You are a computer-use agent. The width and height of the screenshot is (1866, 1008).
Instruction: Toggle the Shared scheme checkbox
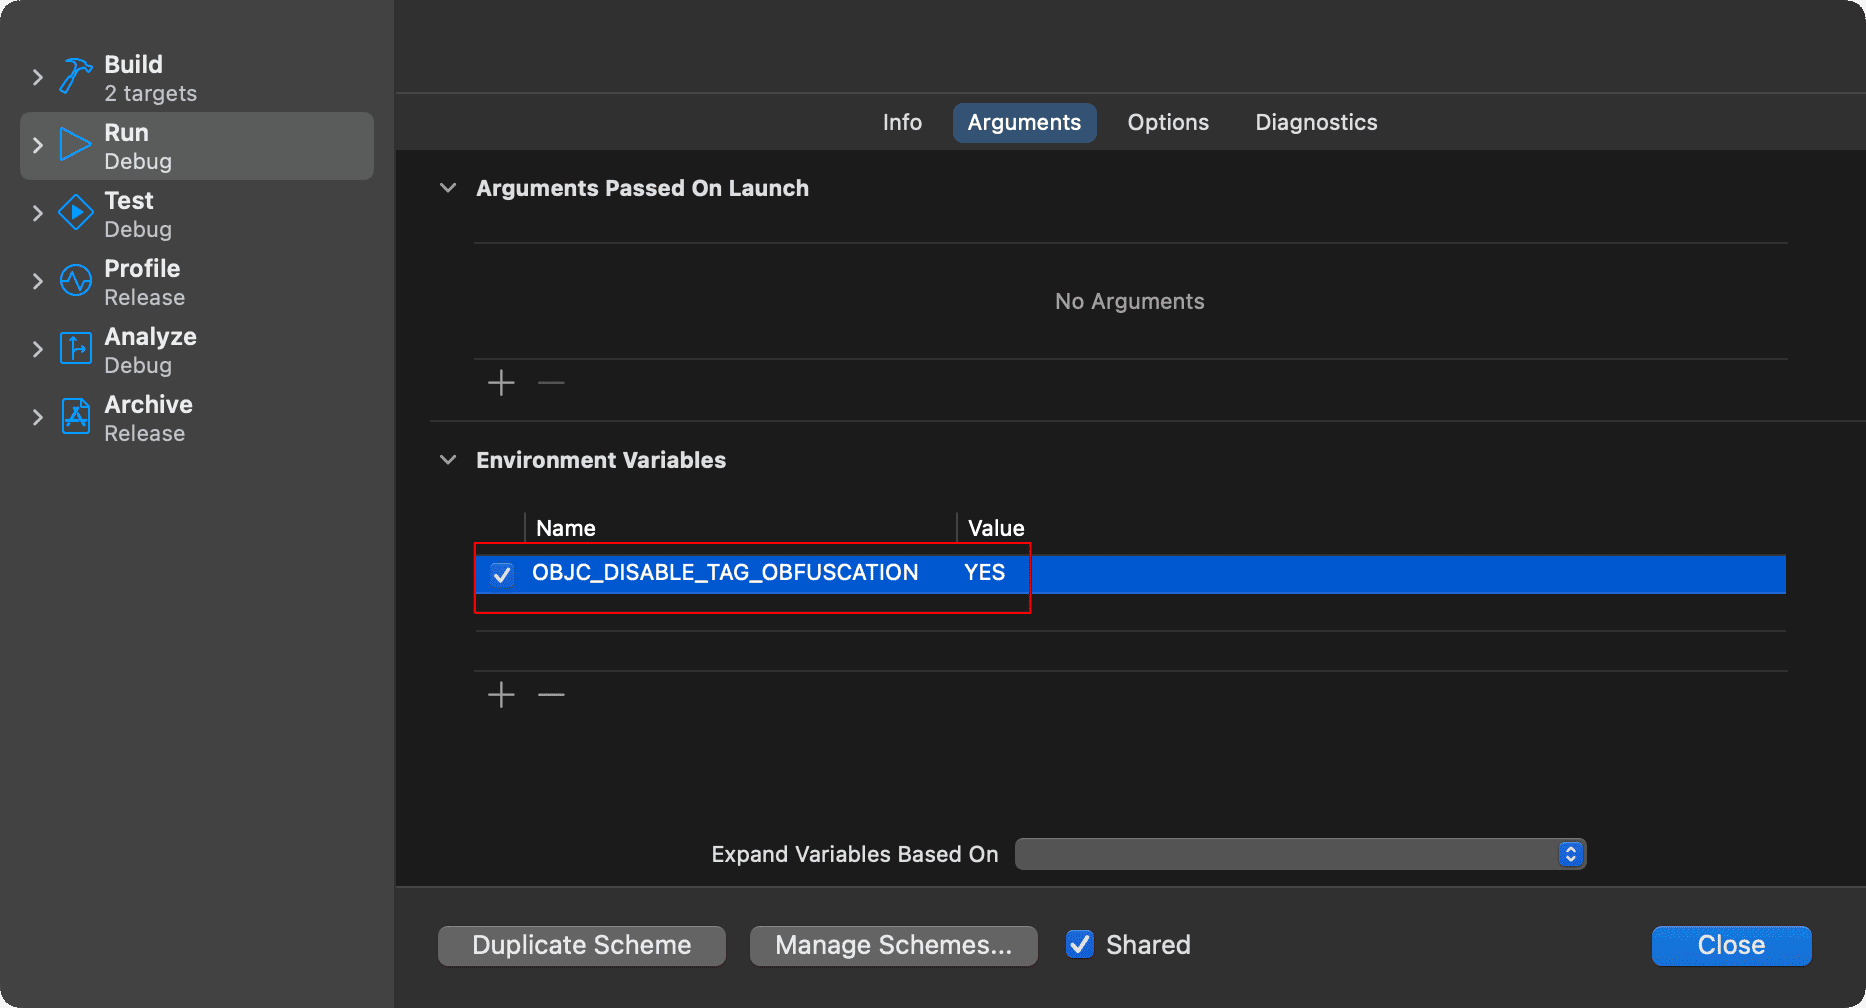point(1080,944)
